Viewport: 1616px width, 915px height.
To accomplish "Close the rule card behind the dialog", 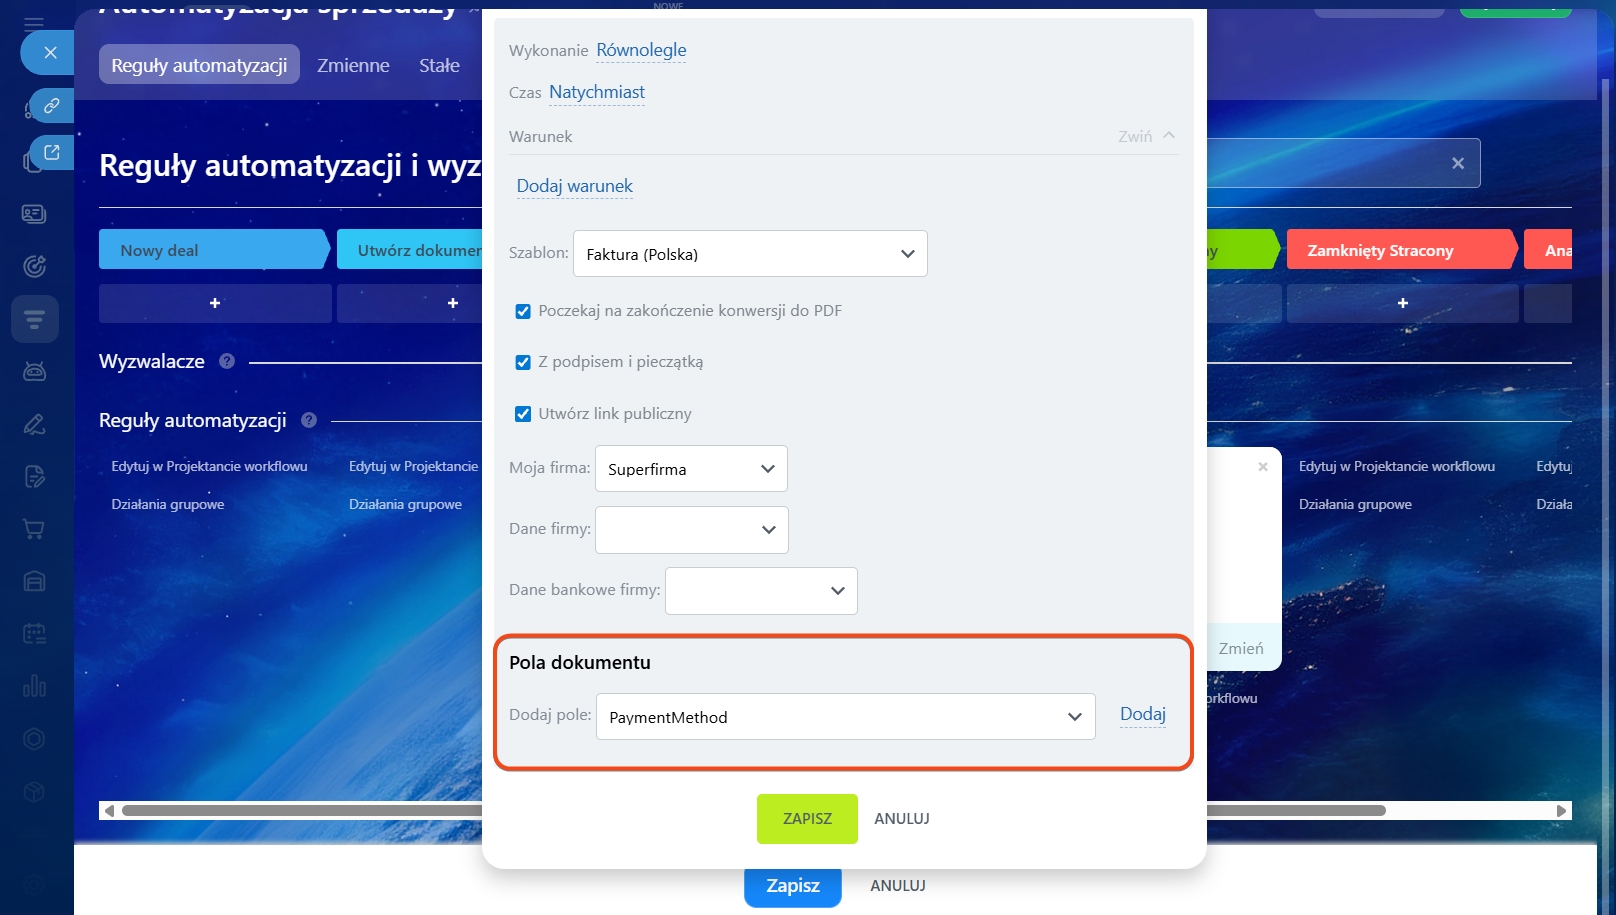I will [1263, 467].
